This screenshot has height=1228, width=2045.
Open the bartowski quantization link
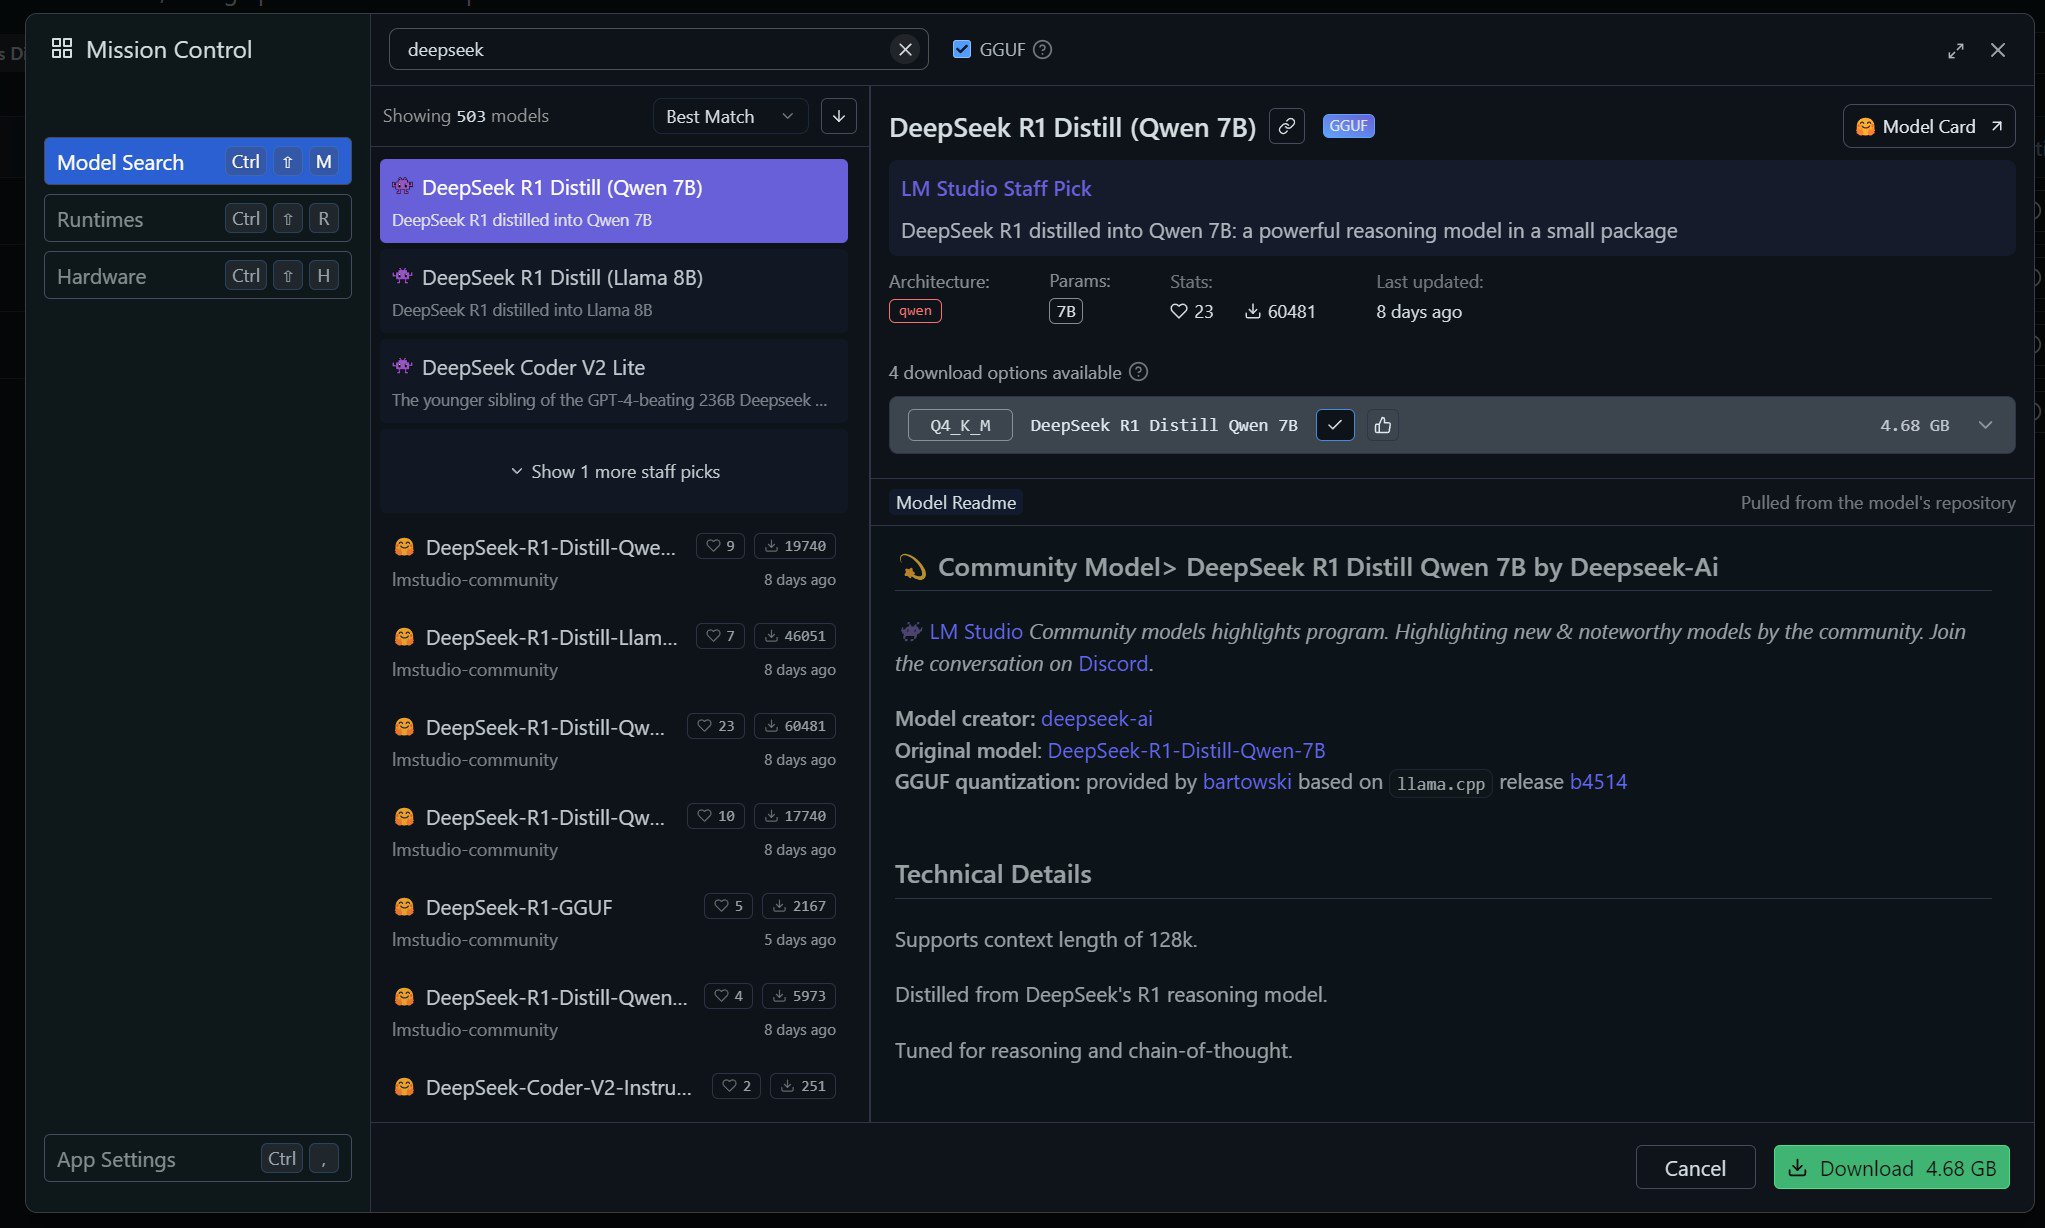coord(1247,781)
